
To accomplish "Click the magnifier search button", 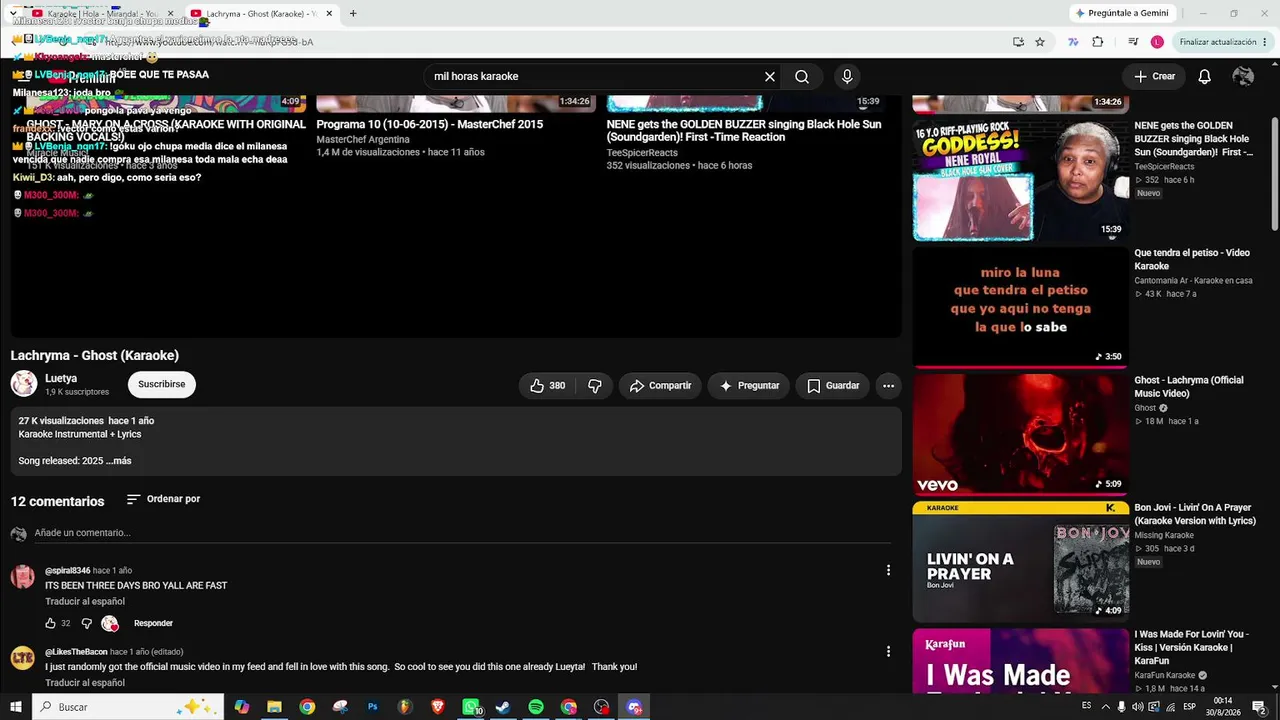I will click(802, 77).
